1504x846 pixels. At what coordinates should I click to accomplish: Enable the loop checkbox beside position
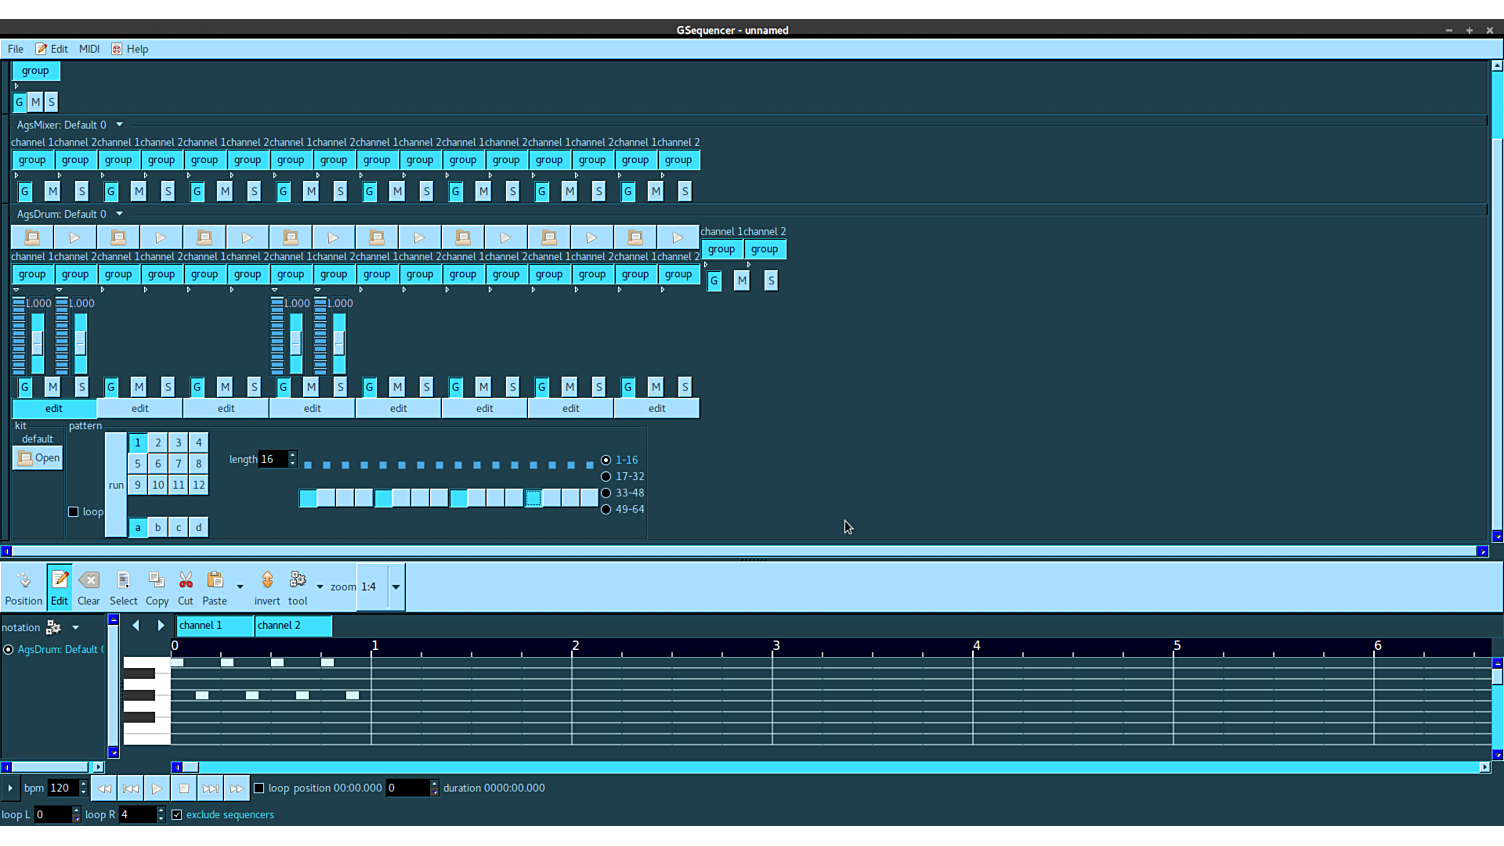click(x=259, y=788)
